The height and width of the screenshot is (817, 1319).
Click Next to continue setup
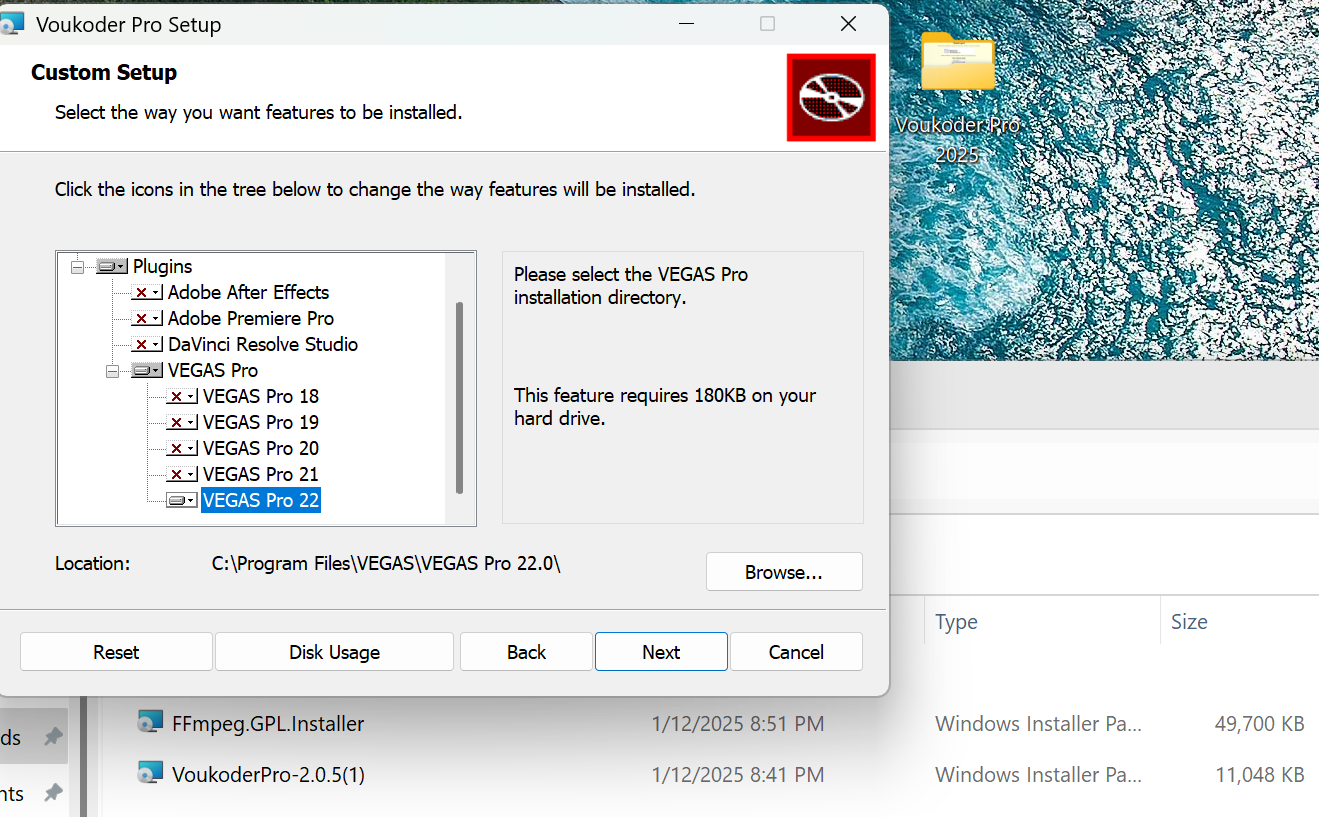661,652
